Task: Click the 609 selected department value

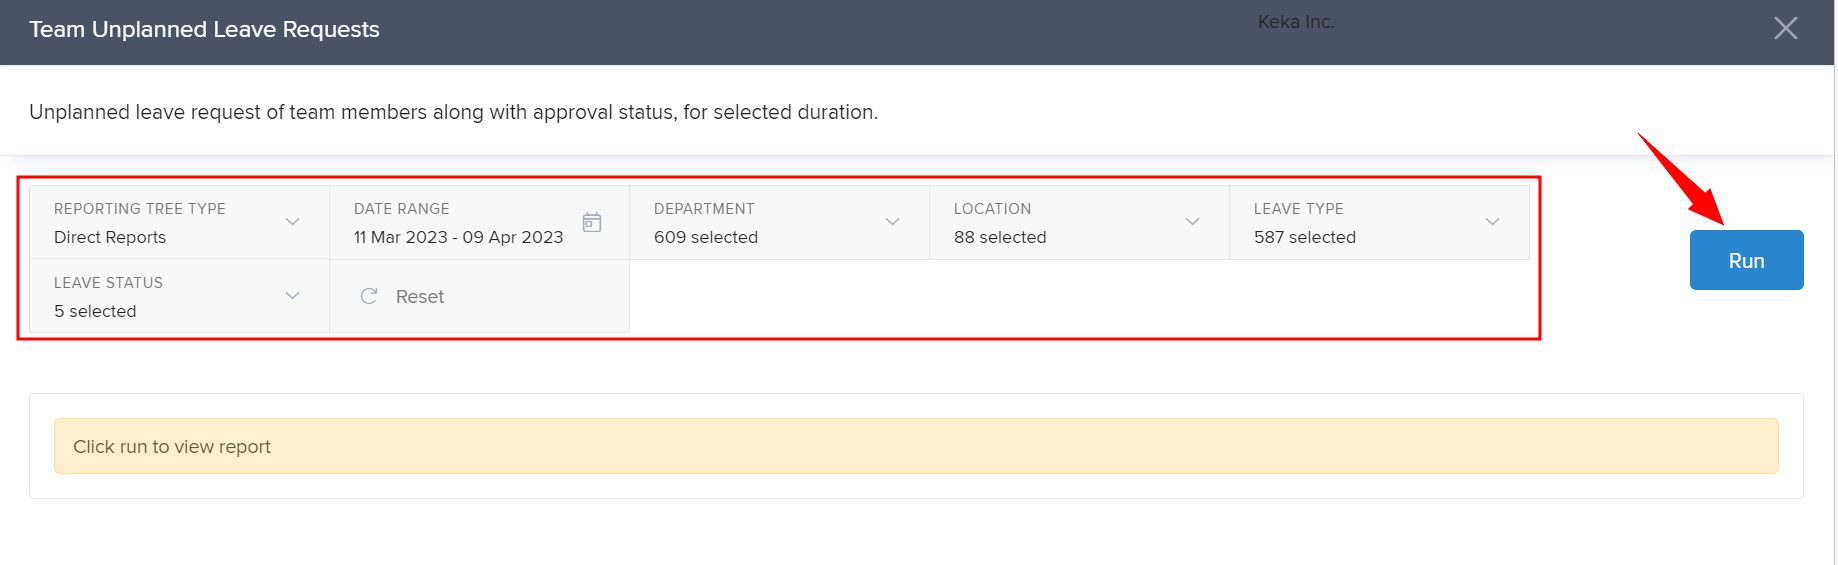Action: pos(706,237)
